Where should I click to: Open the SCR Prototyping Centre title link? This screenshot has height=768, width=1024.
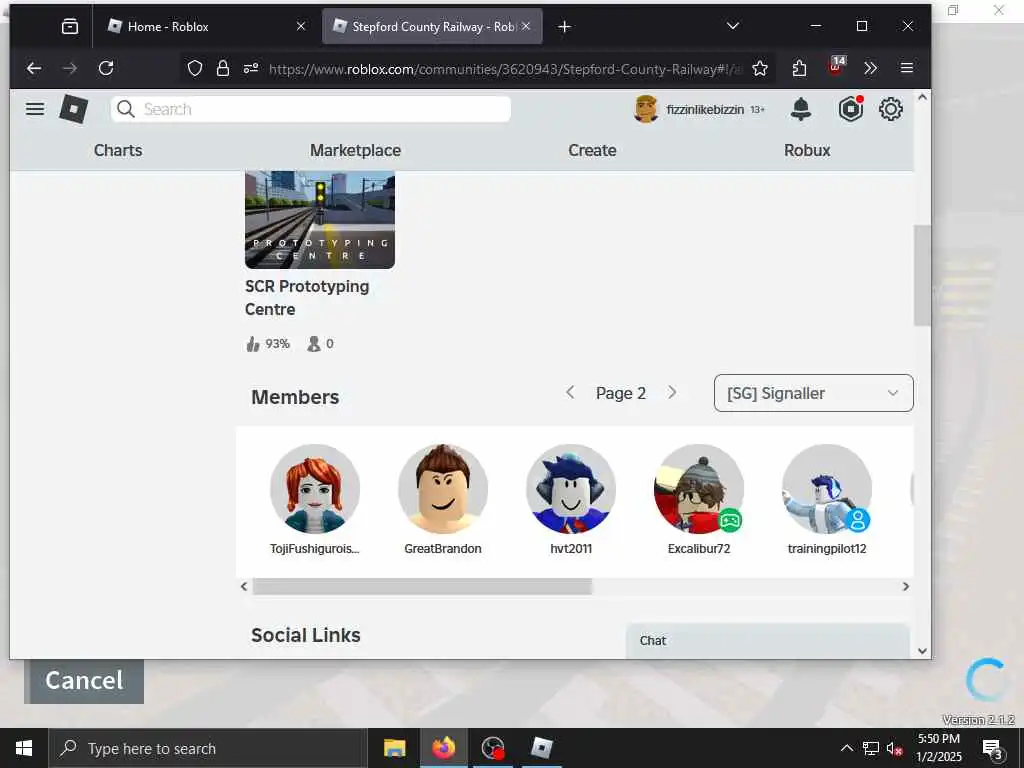click(307, 298)
